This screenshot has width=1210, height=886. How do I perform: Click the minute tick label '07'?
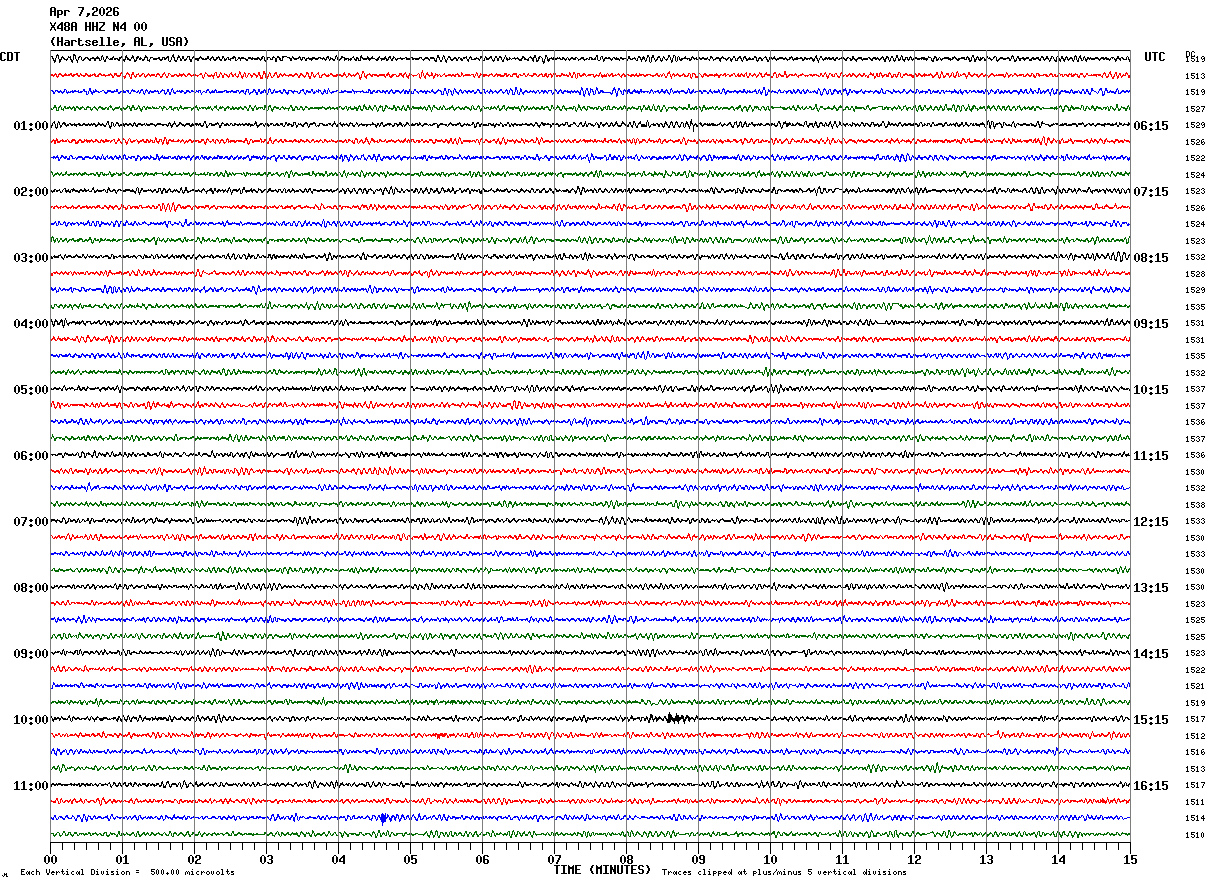(554, 859)
